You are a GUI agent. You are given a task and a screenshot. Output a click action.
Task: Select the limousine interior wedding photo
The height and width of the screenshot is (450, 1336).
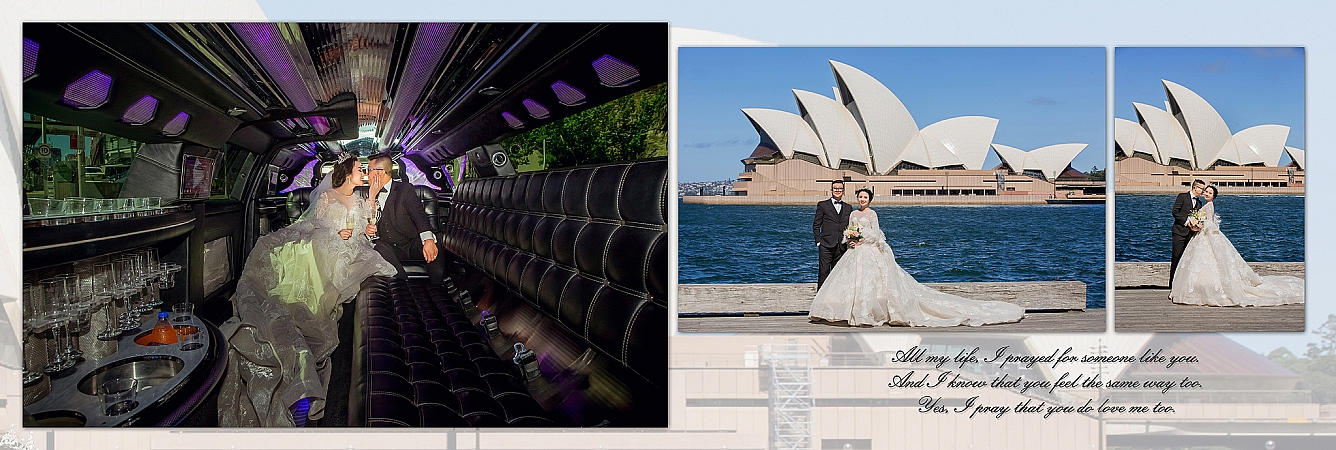pos(345,225)
